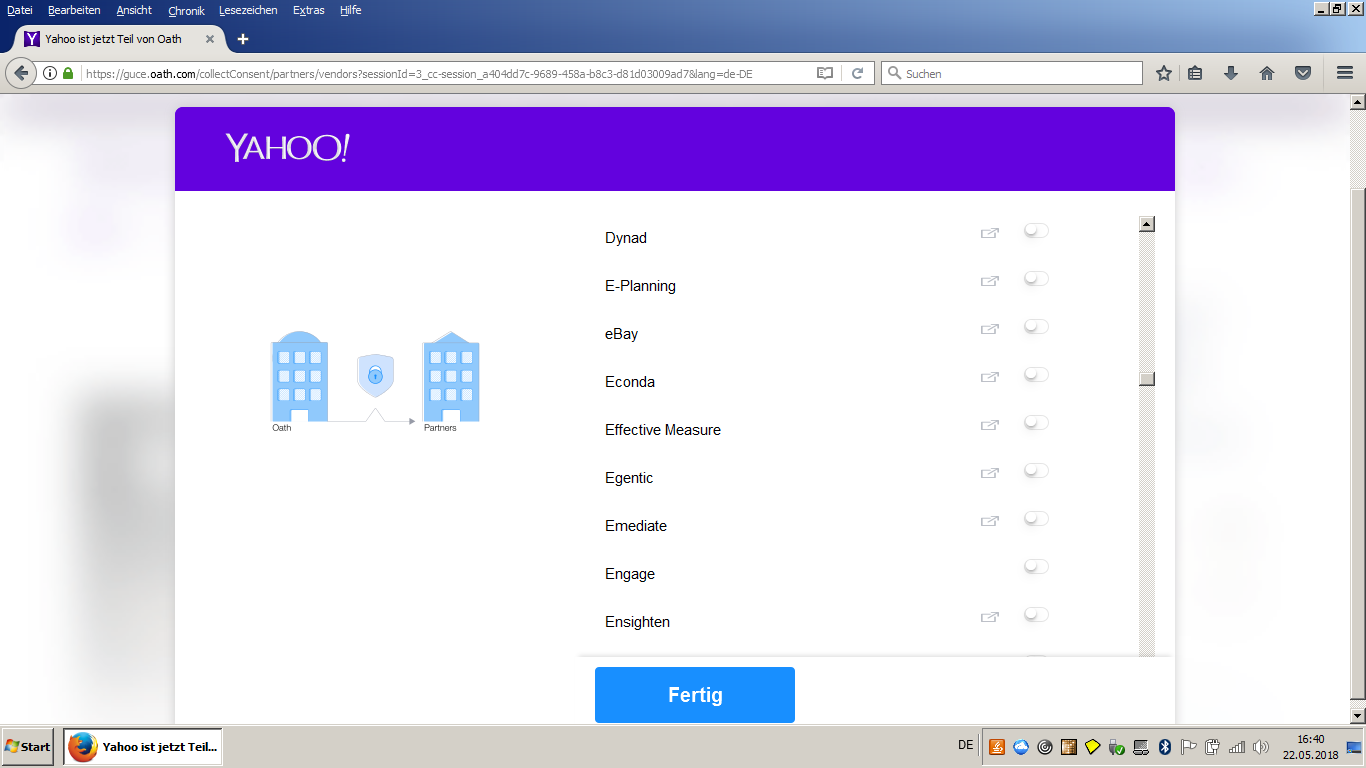Open the Bearbeiten menu

(x=74, y=10)
